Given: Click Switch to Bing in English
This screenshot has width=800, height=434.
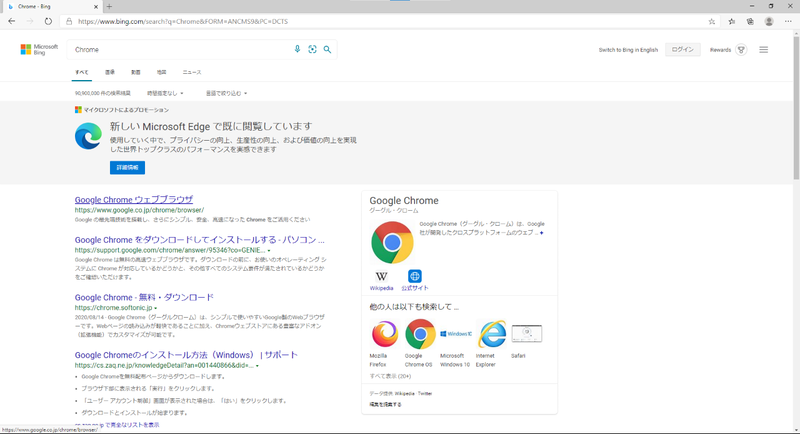Looking at the screenshot, I should pos(628,50).
